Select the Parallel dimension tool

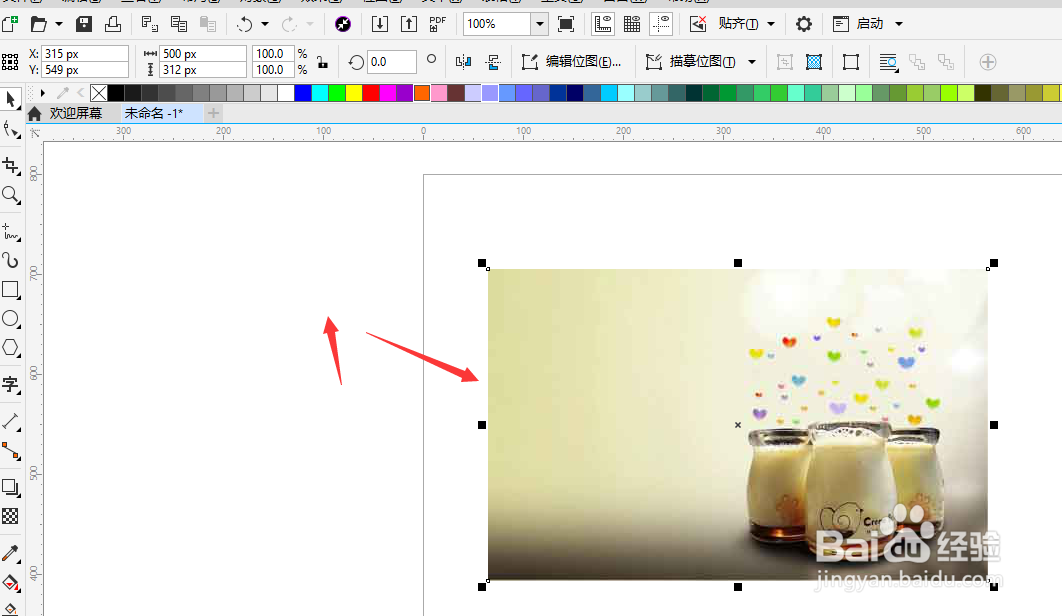pos(11,422)
